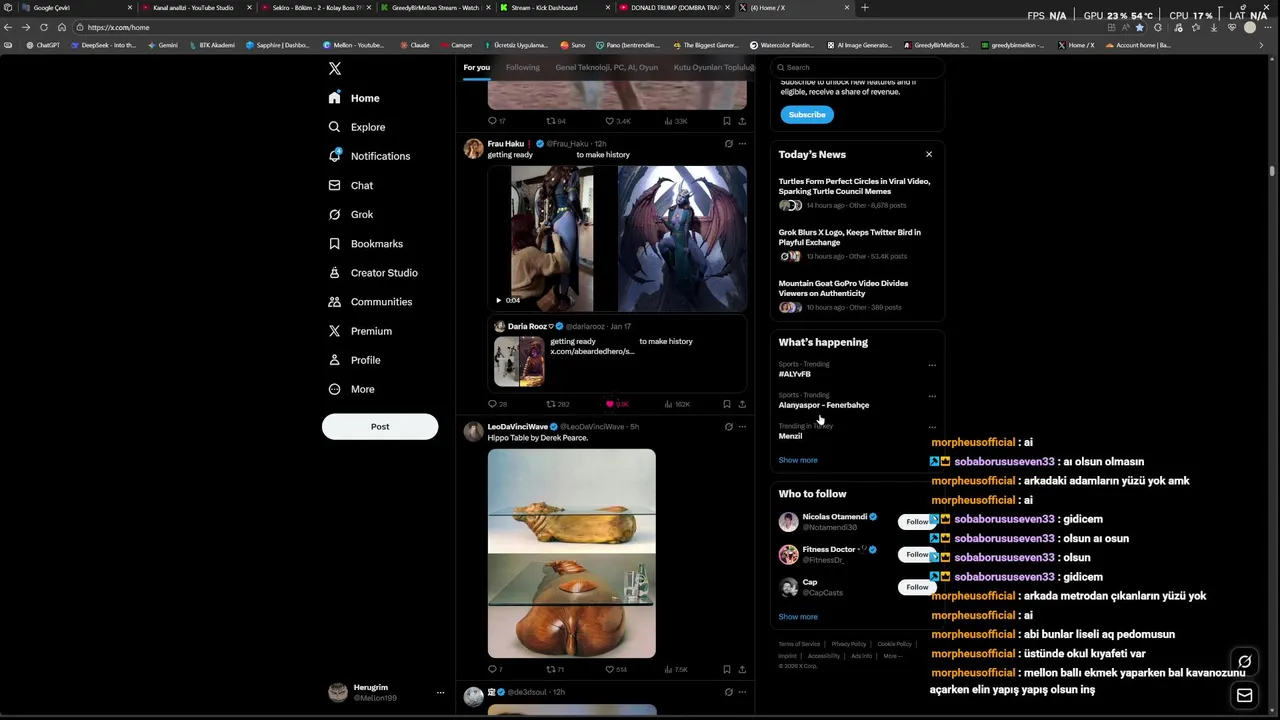Open account menu dots beside Herugrim
Image resolution: width=1280 pixels, height=720 pixels.
click(x=440, y=692)
